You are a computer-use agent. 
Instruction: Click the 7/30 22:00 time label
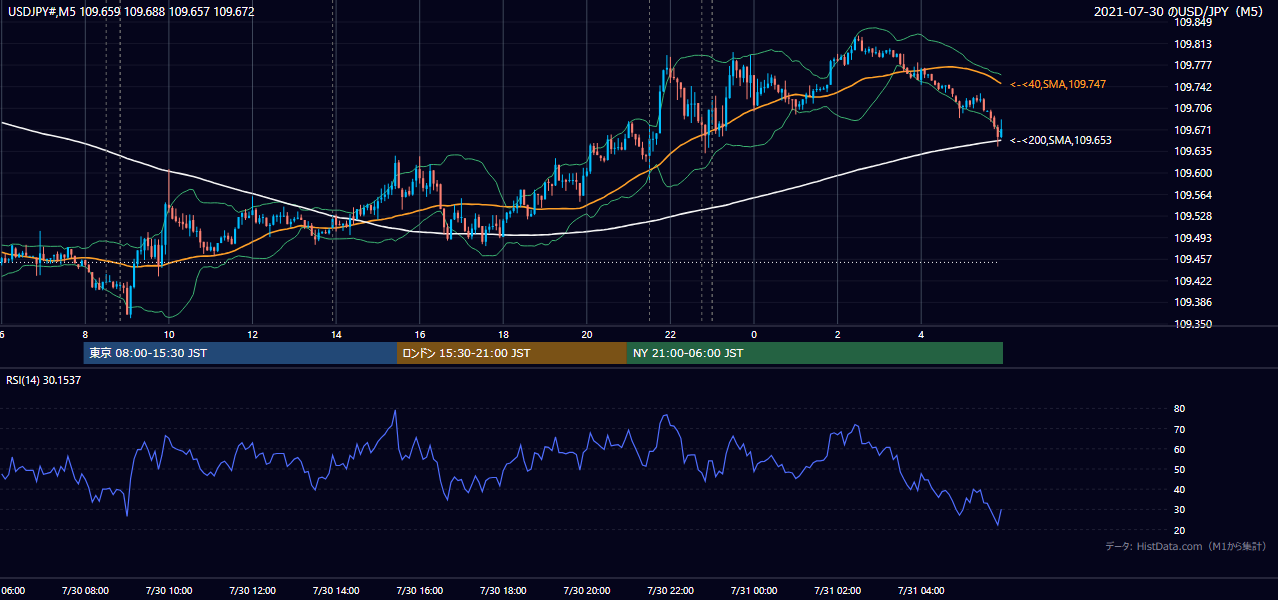tap(670, 591)
